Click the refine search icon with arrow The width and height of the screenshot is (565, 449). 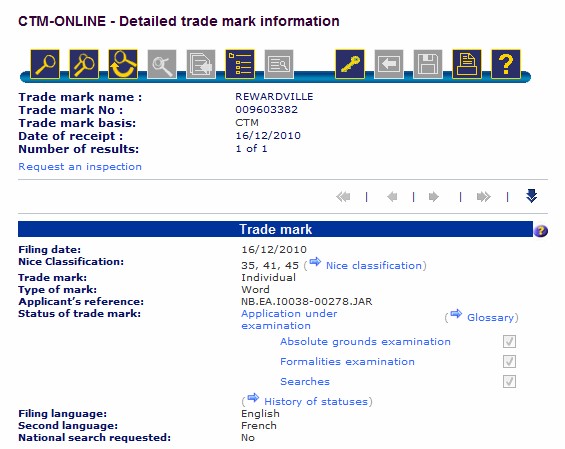(123, 65)
